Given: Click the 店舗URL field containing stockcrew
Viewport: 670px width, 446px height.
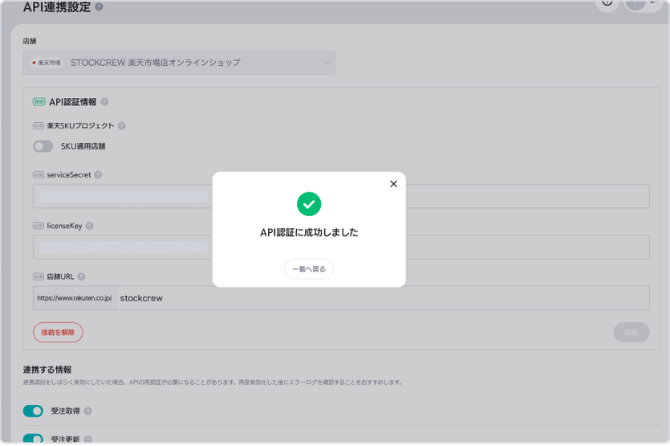Looking at the screenshot, I should tap(380, 298).
